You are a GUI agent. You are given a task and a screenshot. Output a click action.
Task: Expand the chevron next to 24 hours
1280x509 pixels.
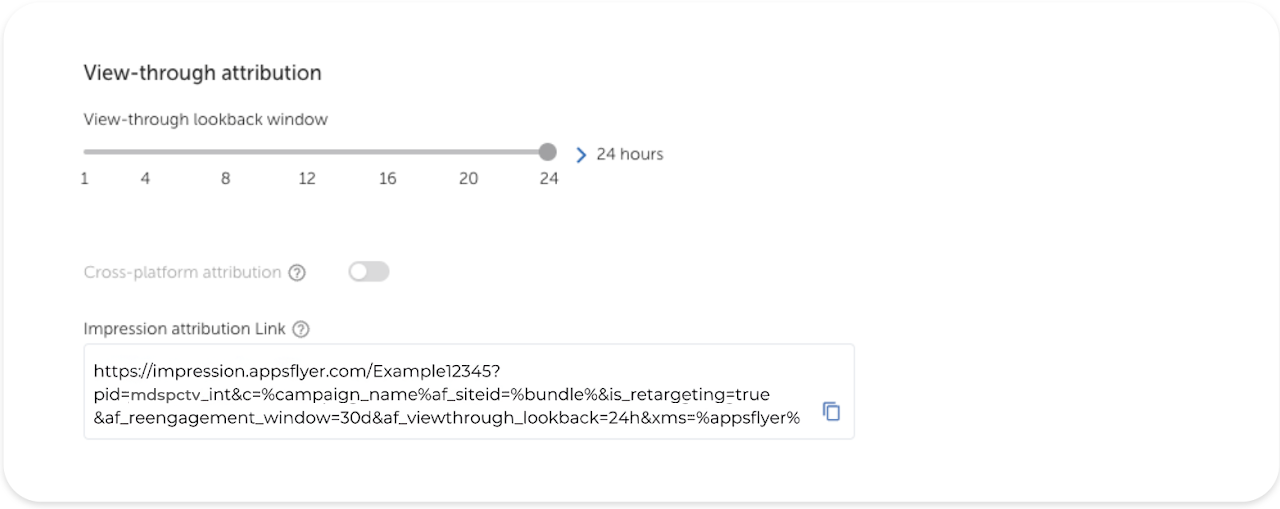pos(581,154)
